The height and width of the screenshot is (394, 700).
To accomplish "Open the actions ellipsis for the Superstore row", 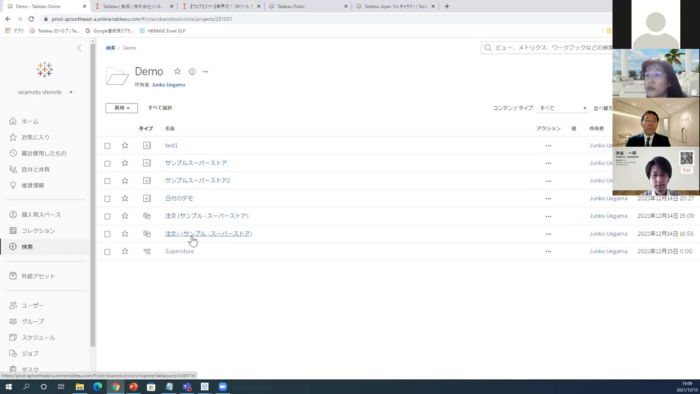I will click(548, 252).
